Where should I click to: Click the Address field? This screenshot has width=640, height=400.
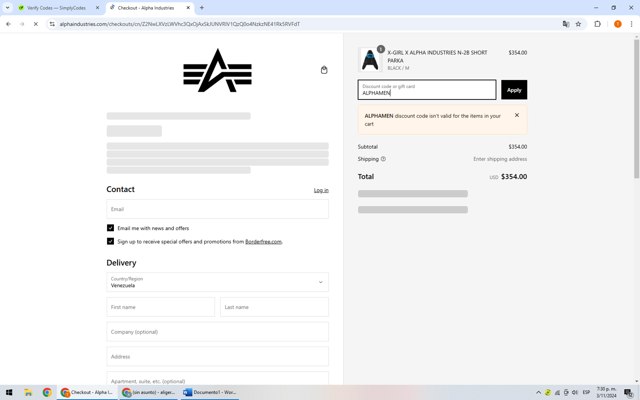tap(217, 357)
